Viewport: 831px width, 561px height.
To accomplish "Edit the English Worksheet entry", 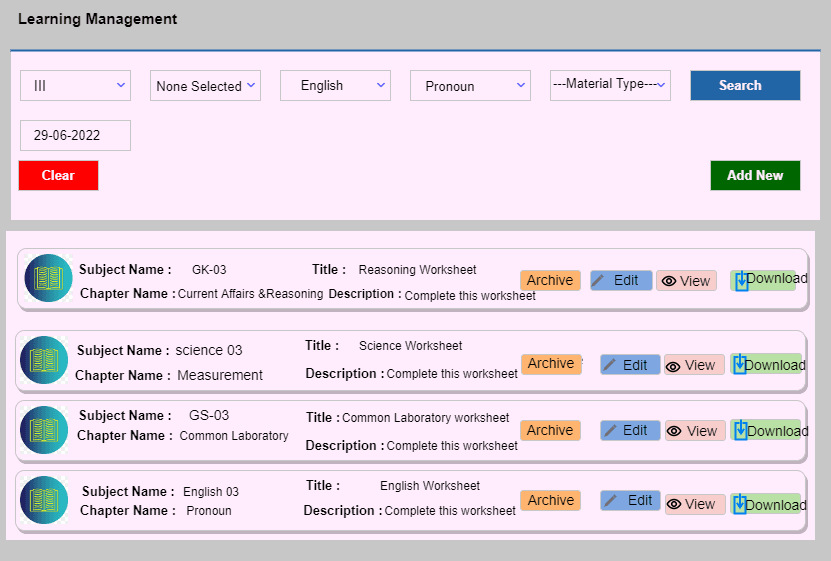I will coord(630,500).
